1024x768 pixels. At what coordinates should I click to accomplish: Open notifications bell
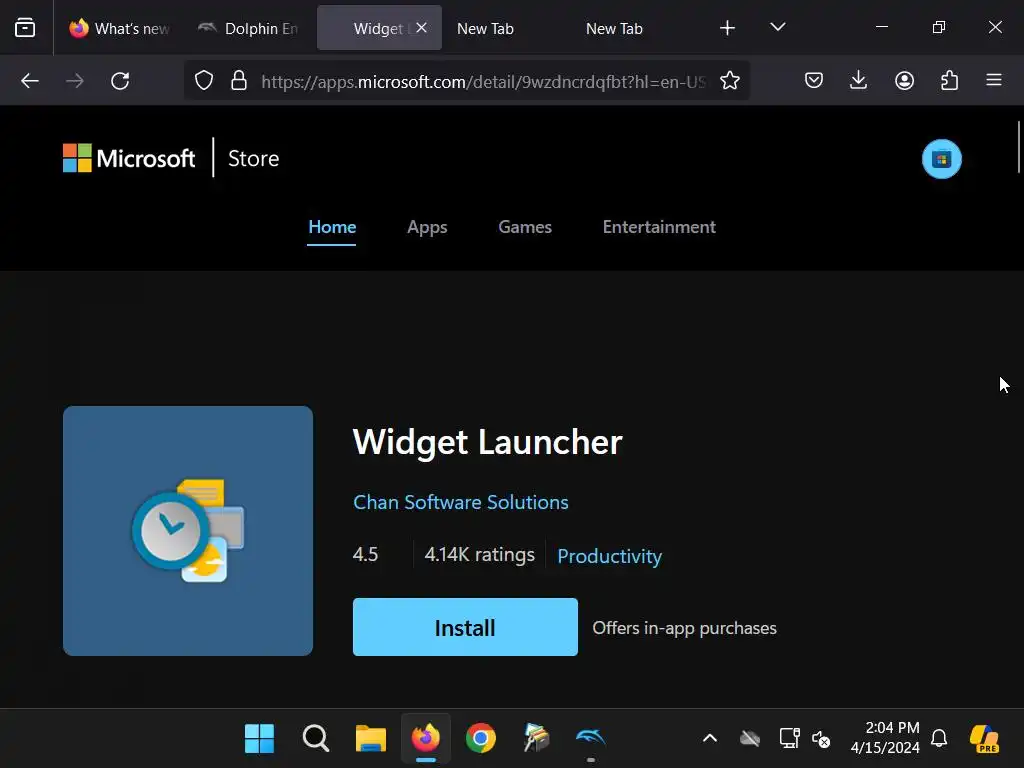click(939, 739)
